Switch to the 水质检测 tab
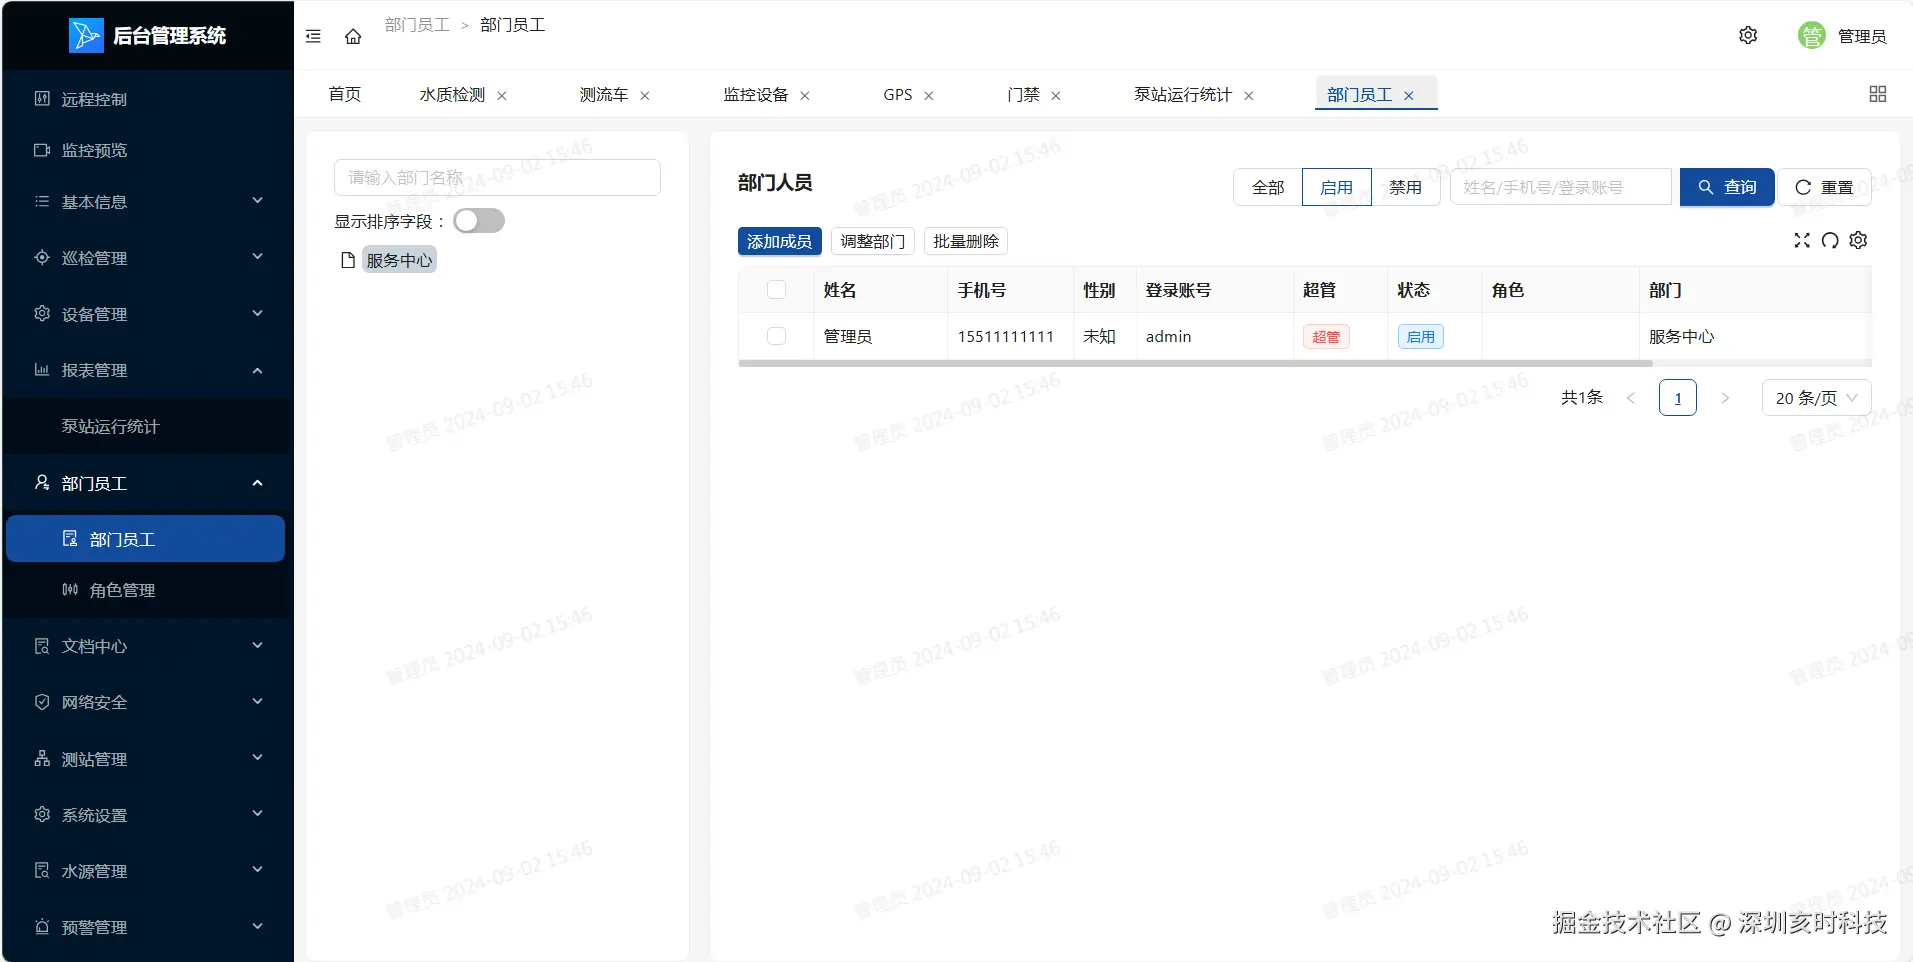 point(452,95)
